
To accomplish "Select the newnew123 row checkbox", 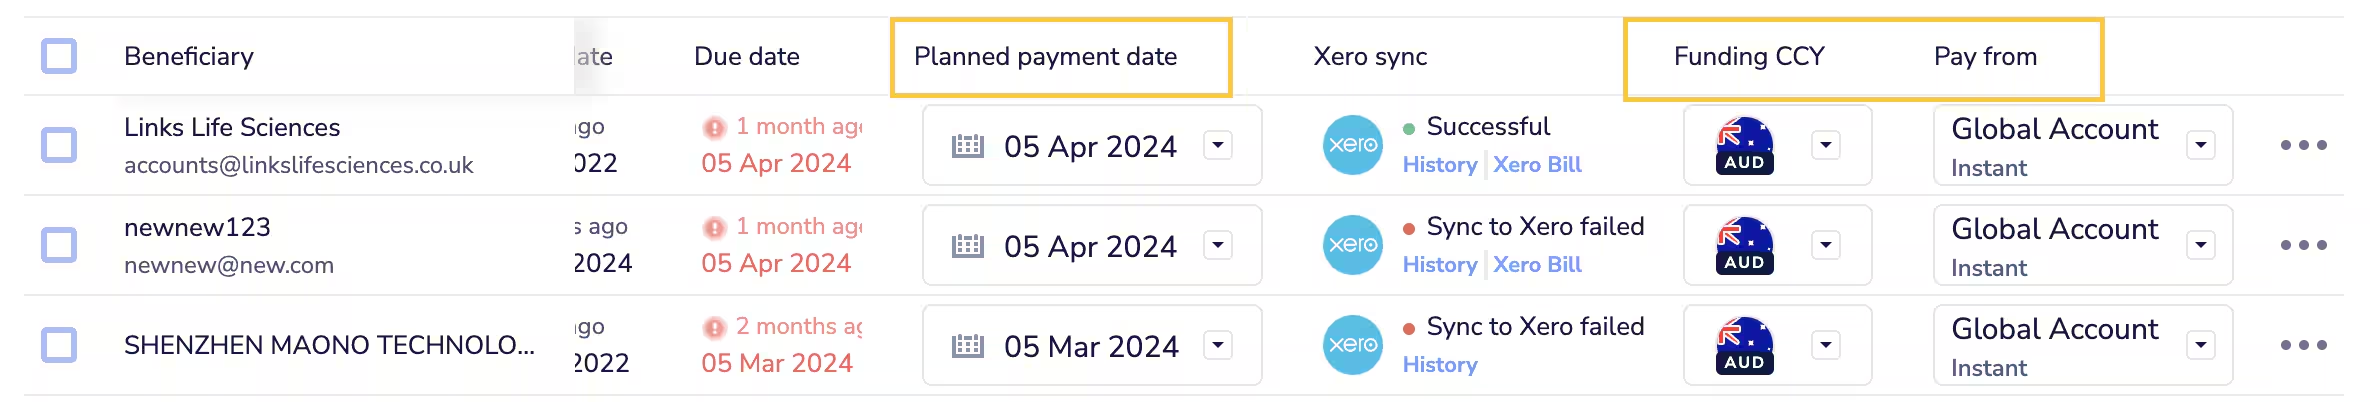I will coord(59,245).
